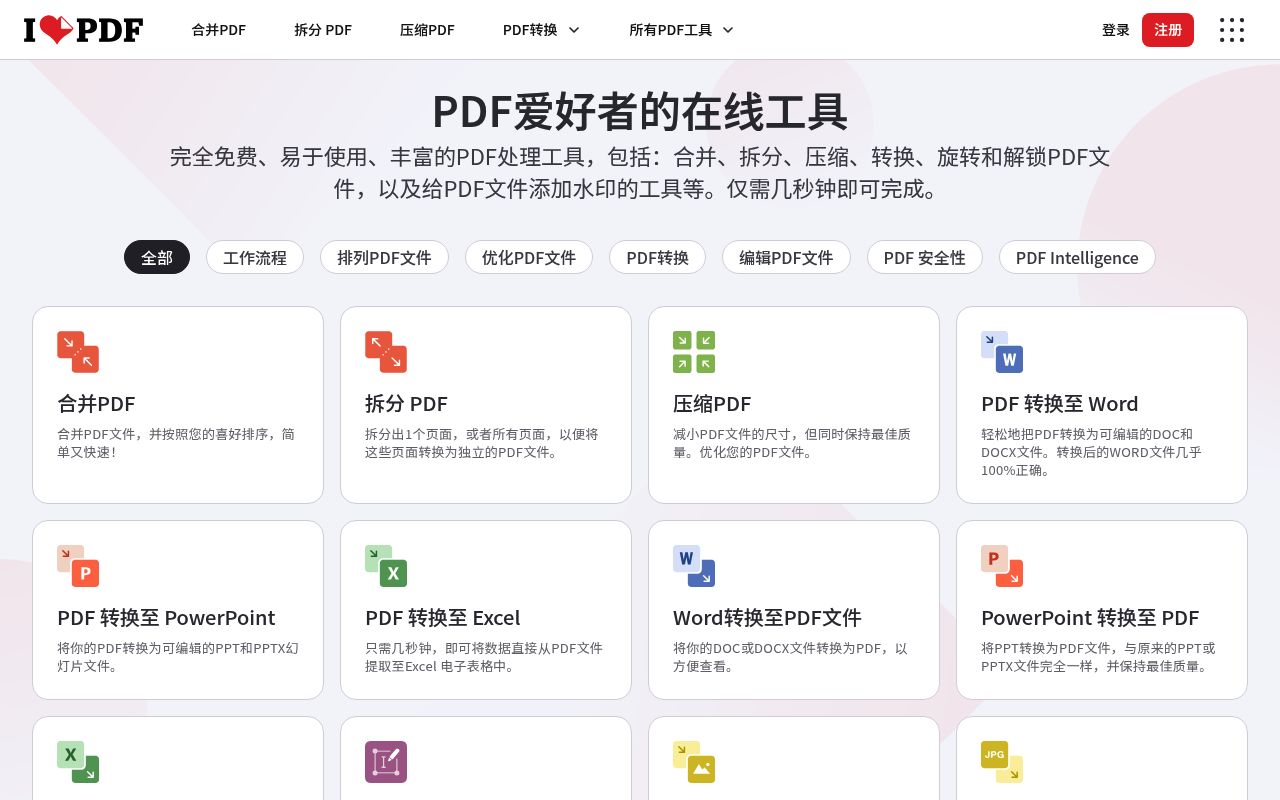Click the PDF 转换至 Word icon
Image resolution: width=1280 pixels, height=800 pixels.
coord(1002,352)
